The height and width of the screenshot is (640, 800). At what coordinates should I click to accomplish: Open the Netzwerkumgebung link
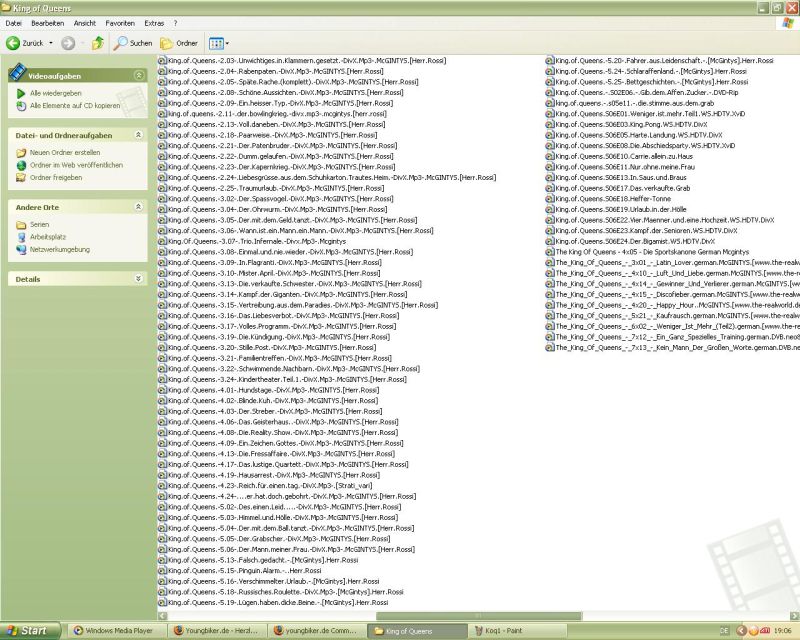tap(60, 250)
